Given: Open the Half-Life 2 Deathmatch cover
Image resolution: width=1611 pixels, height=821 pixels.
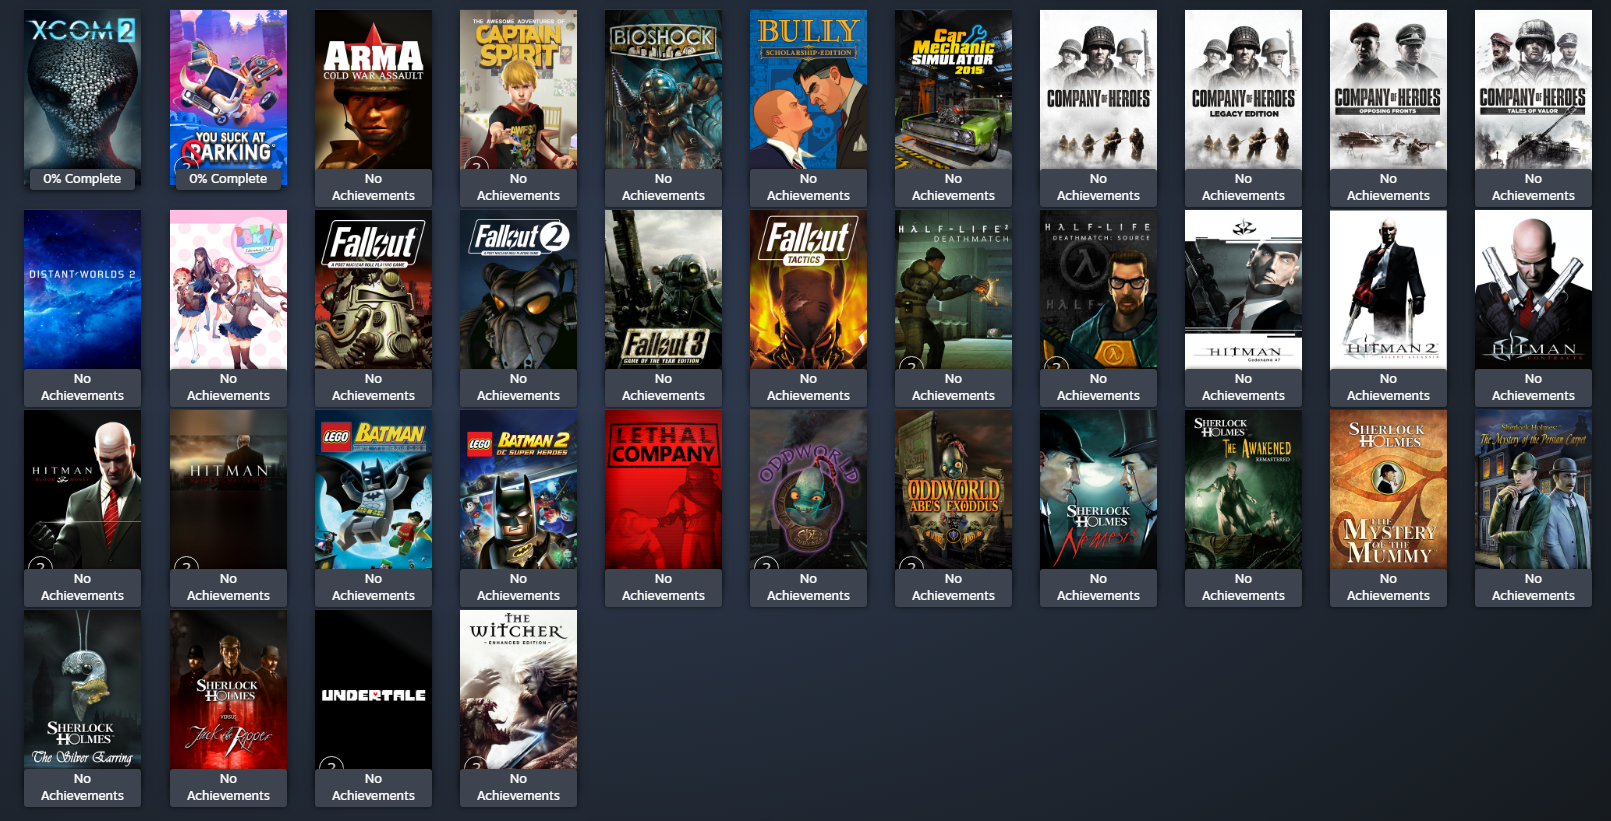Looking at the screenshot, I should [x=953, y=290].
